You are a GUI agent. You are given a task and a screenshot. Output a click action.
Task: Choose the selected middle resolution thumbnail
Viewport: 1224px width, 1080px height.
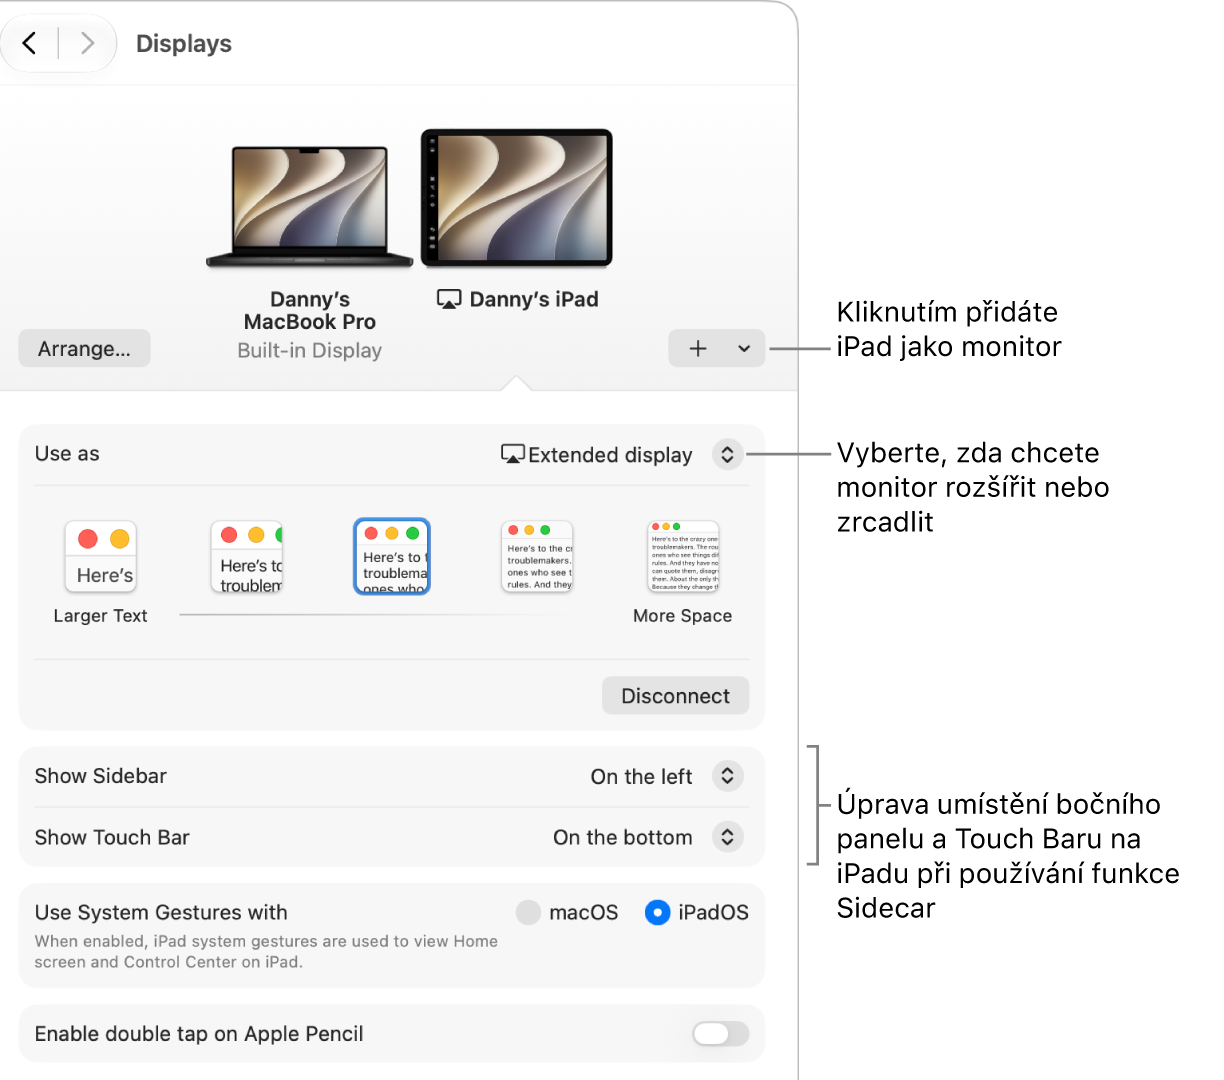click(x=392, y=557)
